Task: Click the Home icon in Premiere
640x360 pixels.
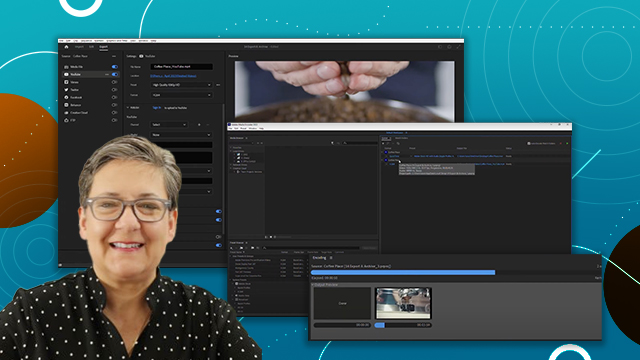Action: (66, 47)
